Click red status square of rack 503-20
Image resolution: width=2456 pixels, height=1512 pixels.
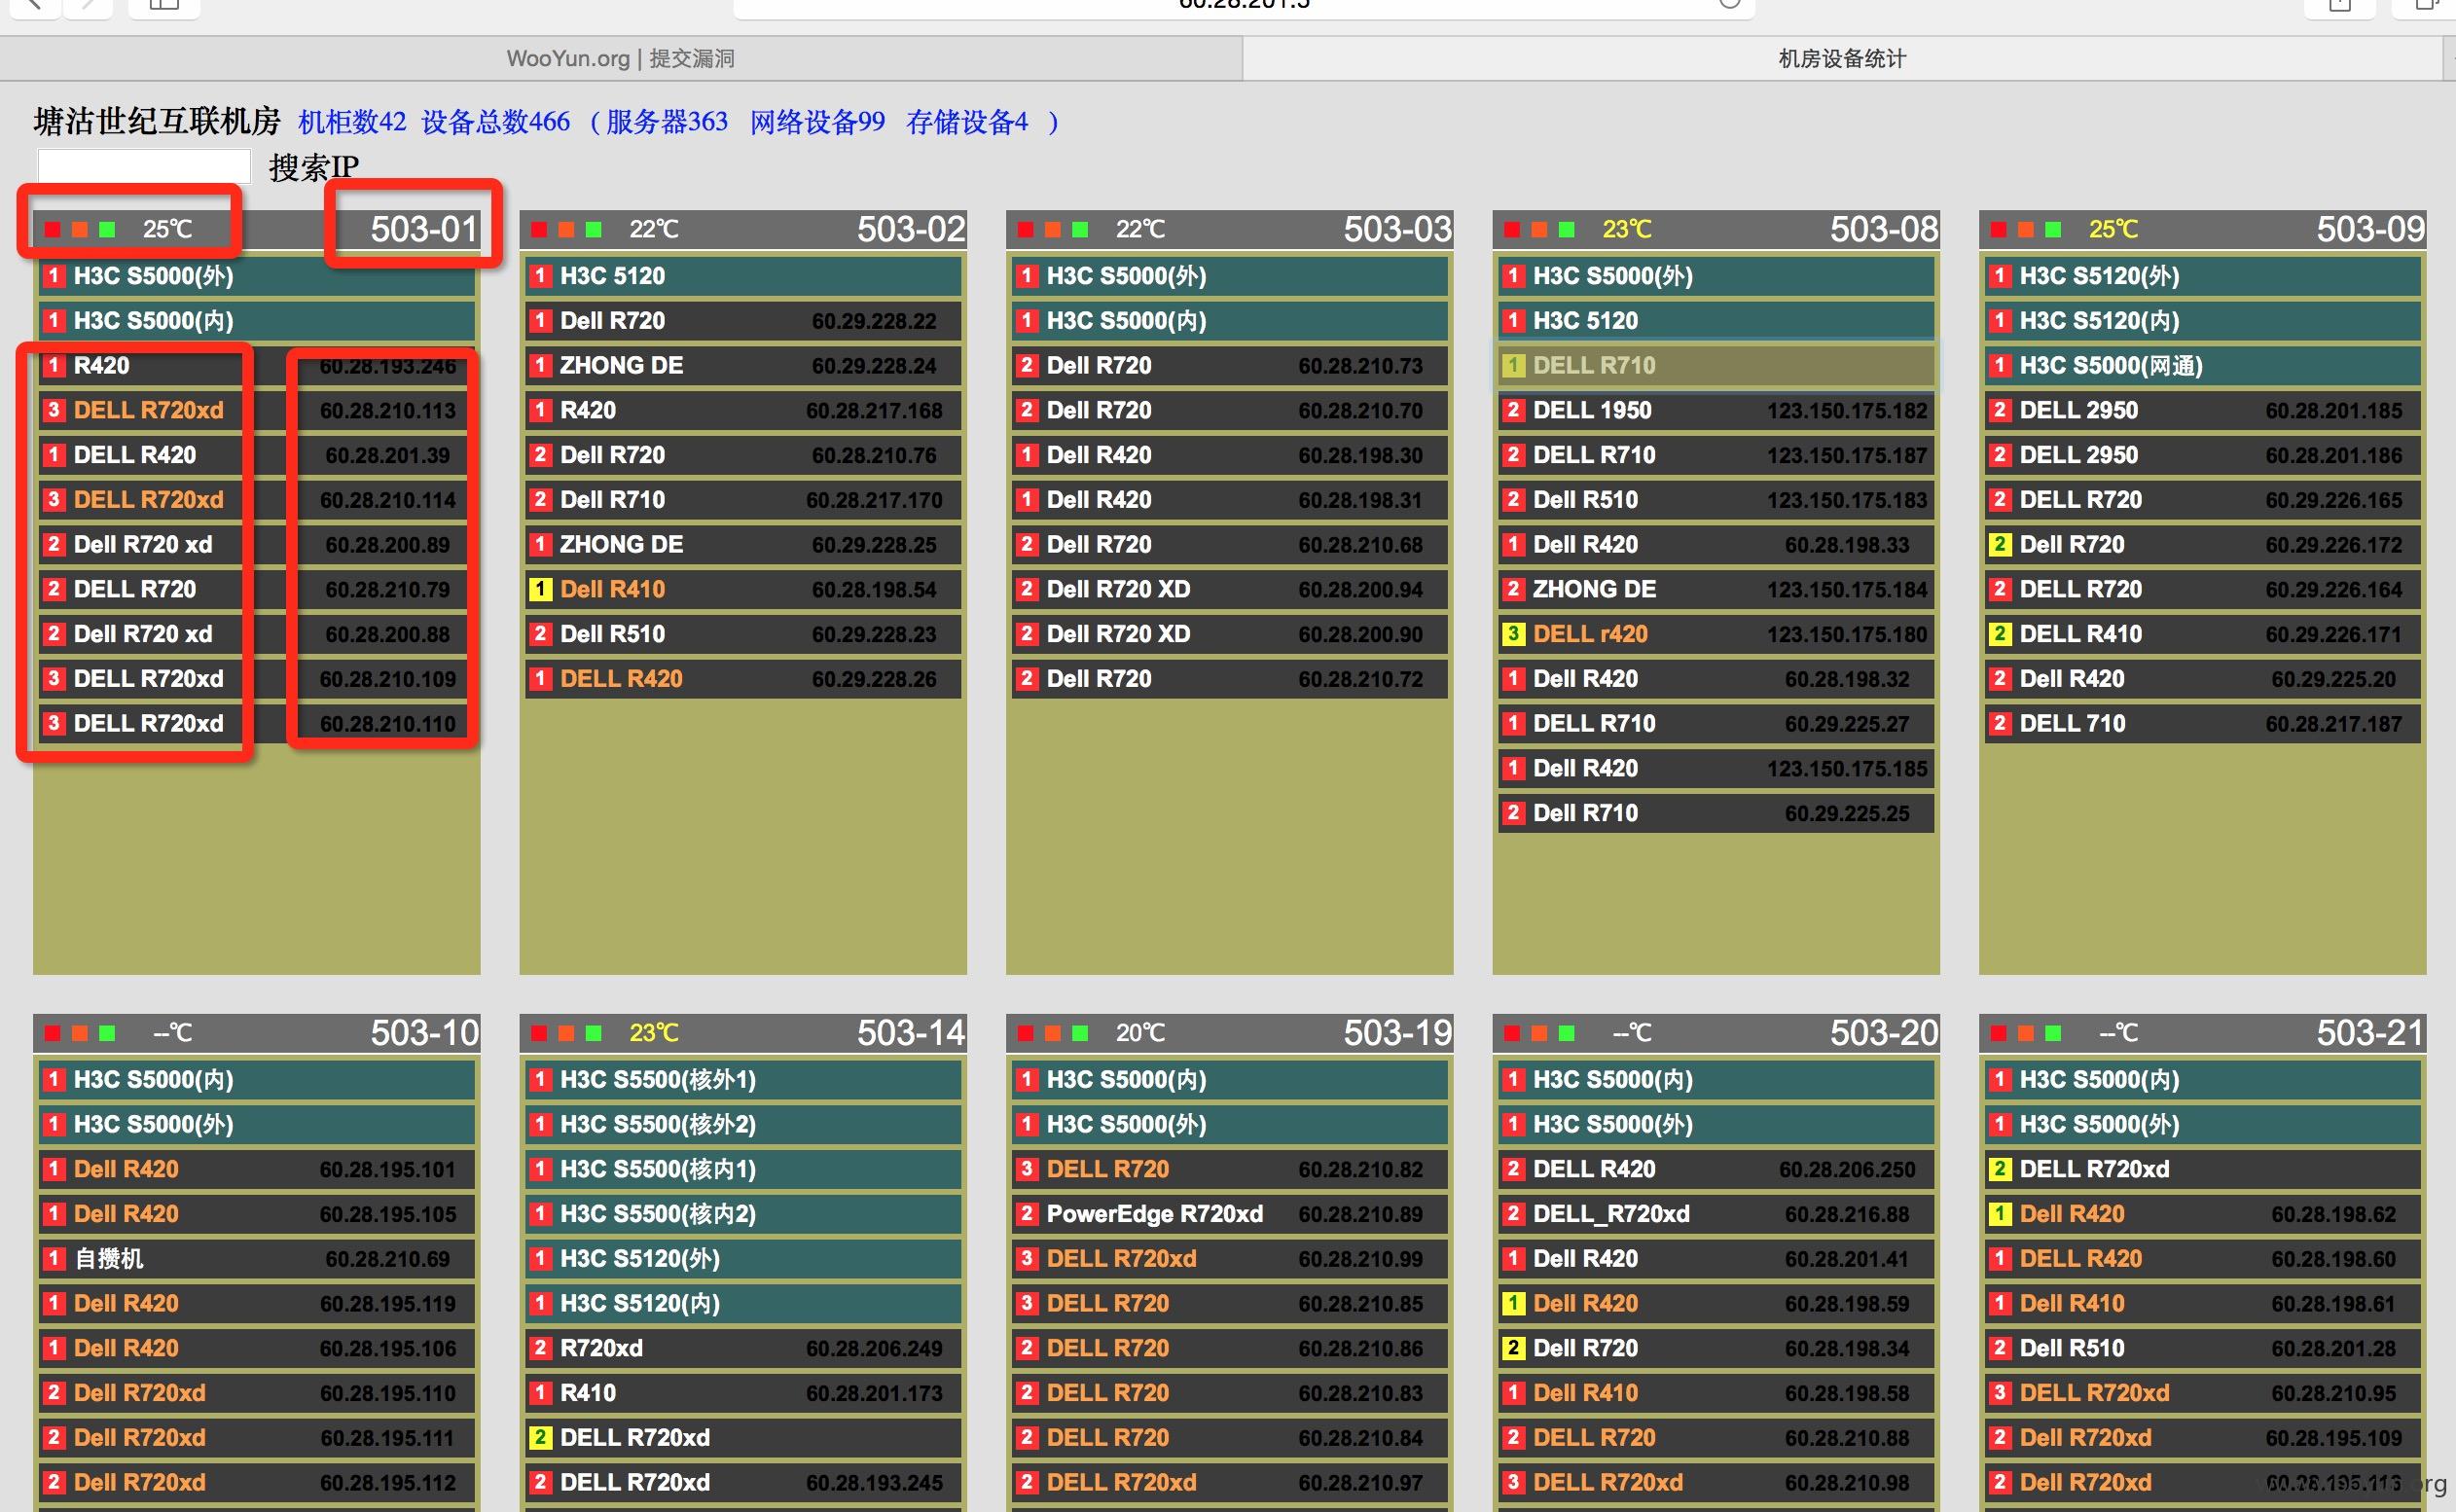coord(1512,1033)
